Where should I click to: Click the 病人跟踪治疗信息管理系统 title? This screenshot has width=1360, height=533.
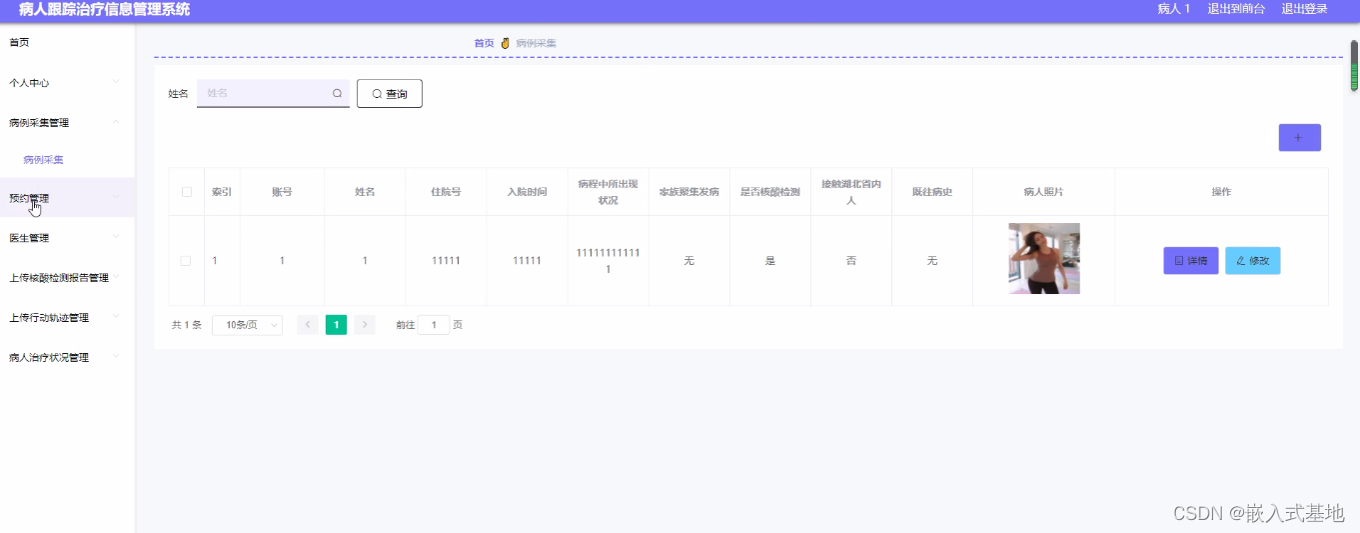pyautogui.click(x=104, y=9)
